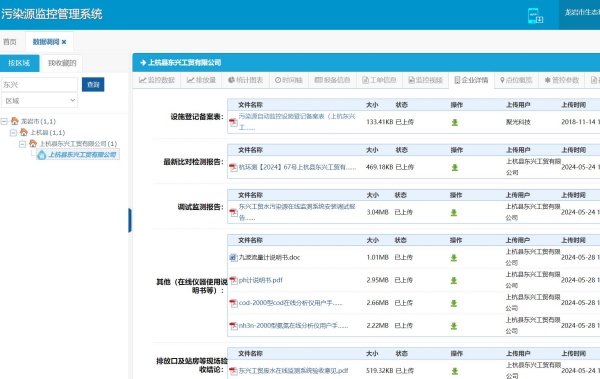
Task: Download the 杭环测【2024】67号 report
Action: coord(455,168)
